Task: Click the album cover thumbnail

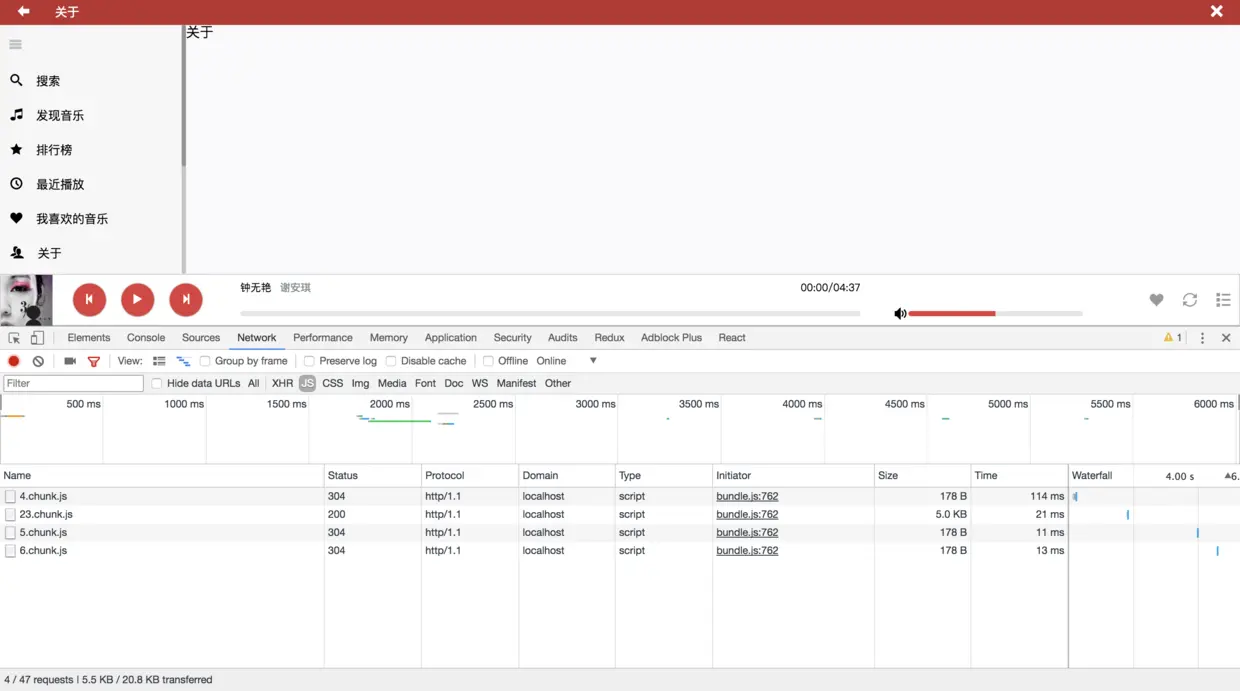Action: 26,300
